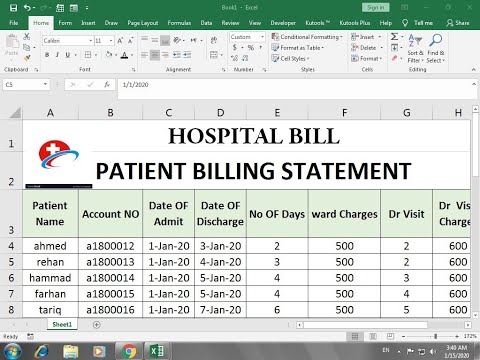Click the Tell me search box
480x360 pixels.
[419, 23]
